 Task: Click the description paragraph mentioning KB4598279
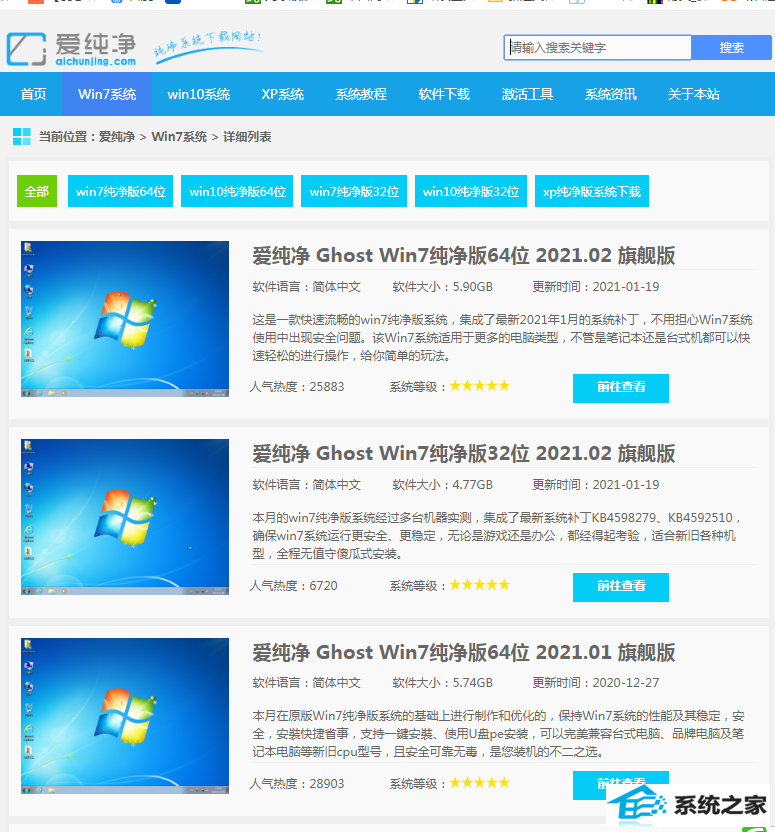[498, 535]
